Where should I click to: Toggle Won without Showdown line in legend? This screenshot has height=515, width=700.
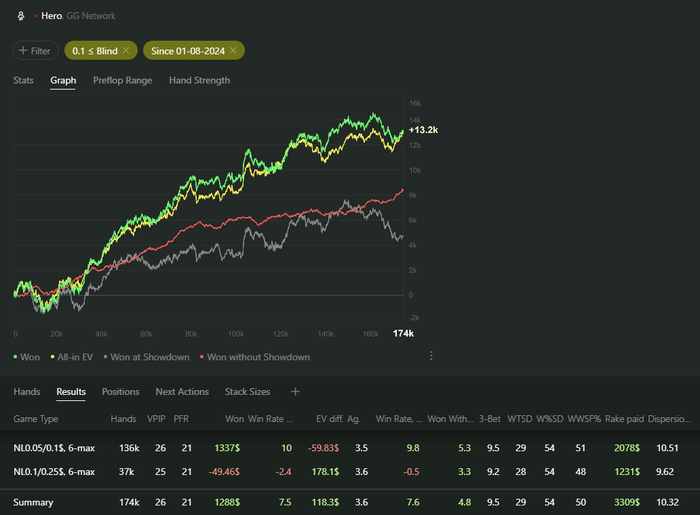click(x=255, y=357)
